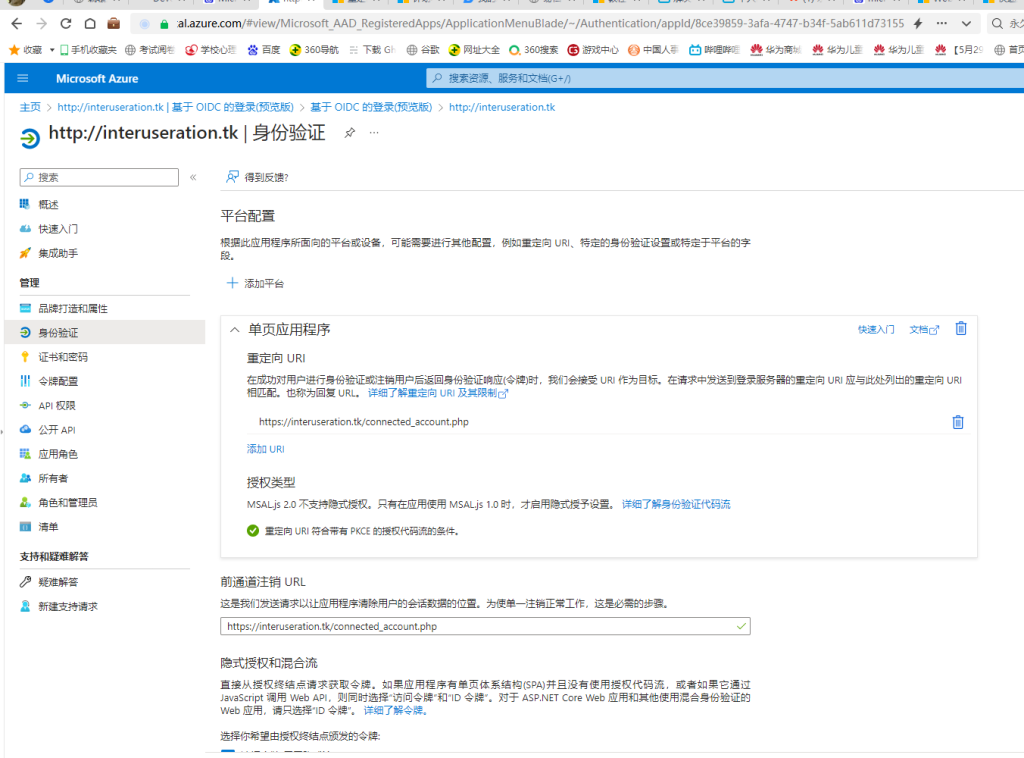The image size is (1024, 758).
Task: Click the sidebar 搜索 input box
Action: coord(99,177)
